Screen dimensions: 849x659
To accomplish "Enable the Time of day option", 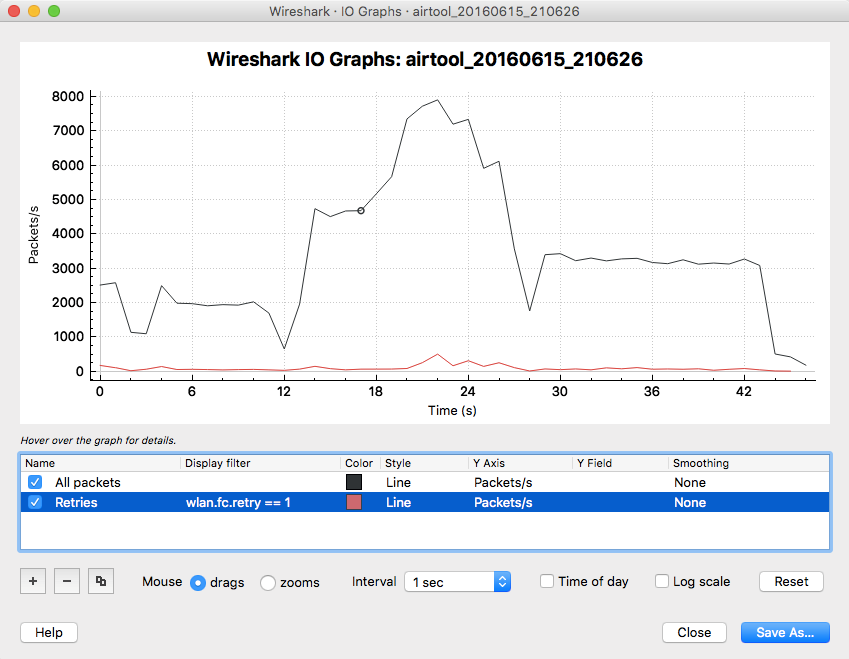I will tap(546, 581).
